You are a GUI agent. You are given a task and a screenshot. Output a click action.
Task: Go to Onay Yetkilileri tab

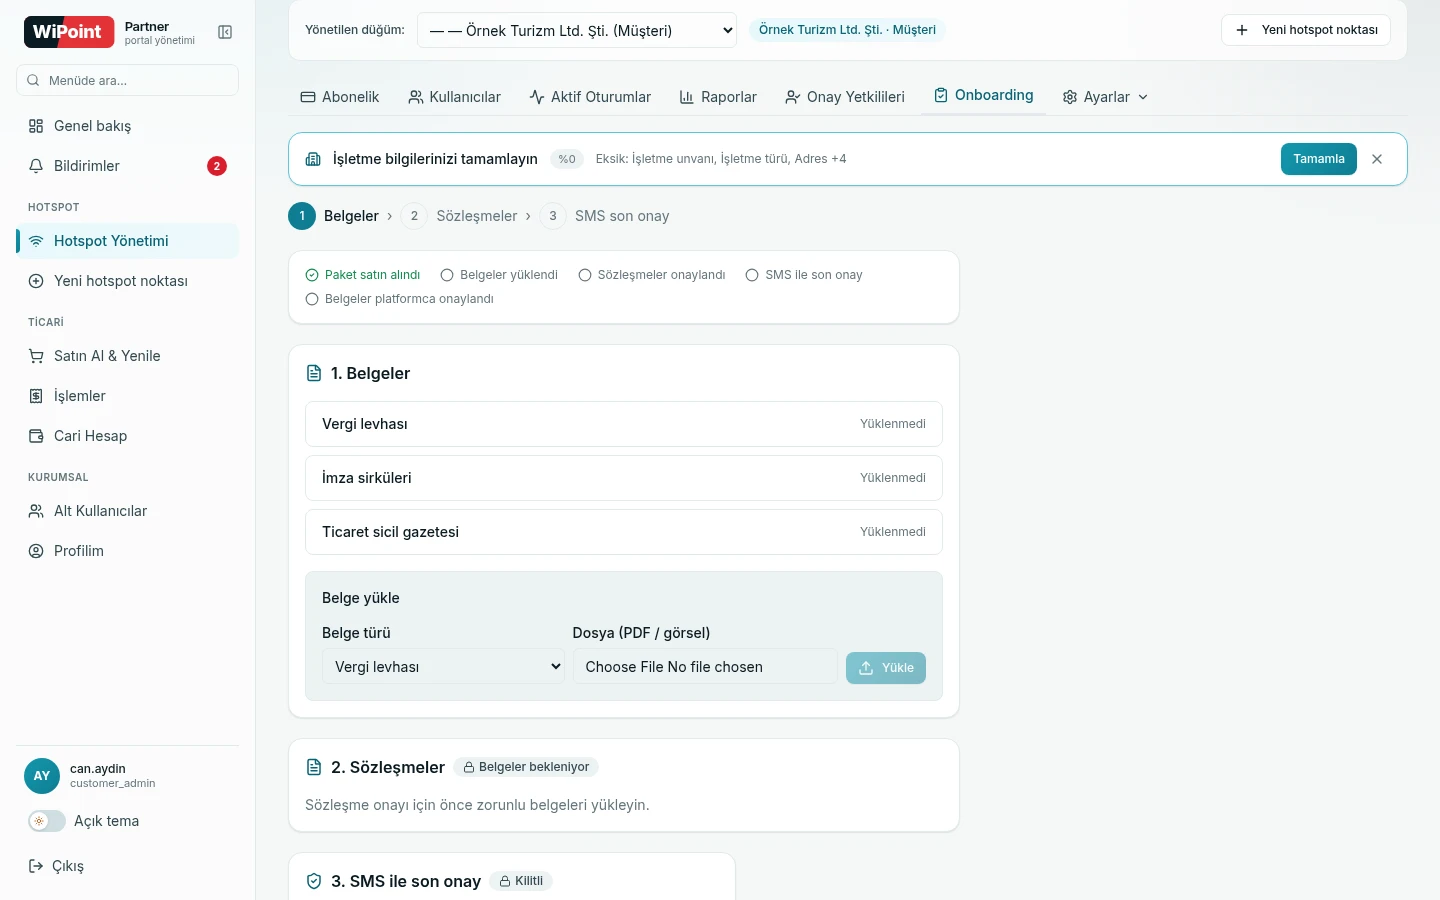pyautogui.click(x=845, y=97)
